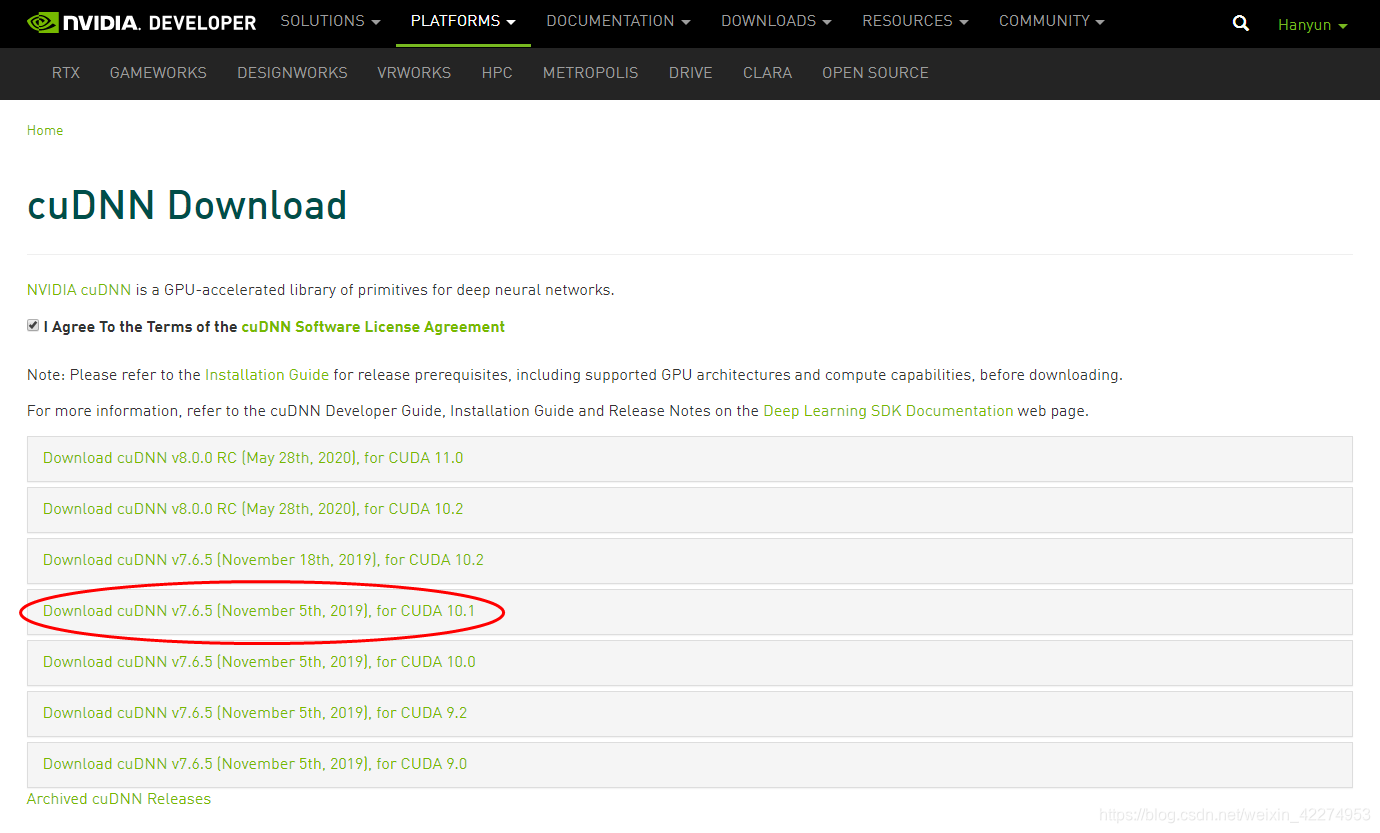Expand cuDNN v7.6.5 for CUDA 9.2

[x=690, y=714]
